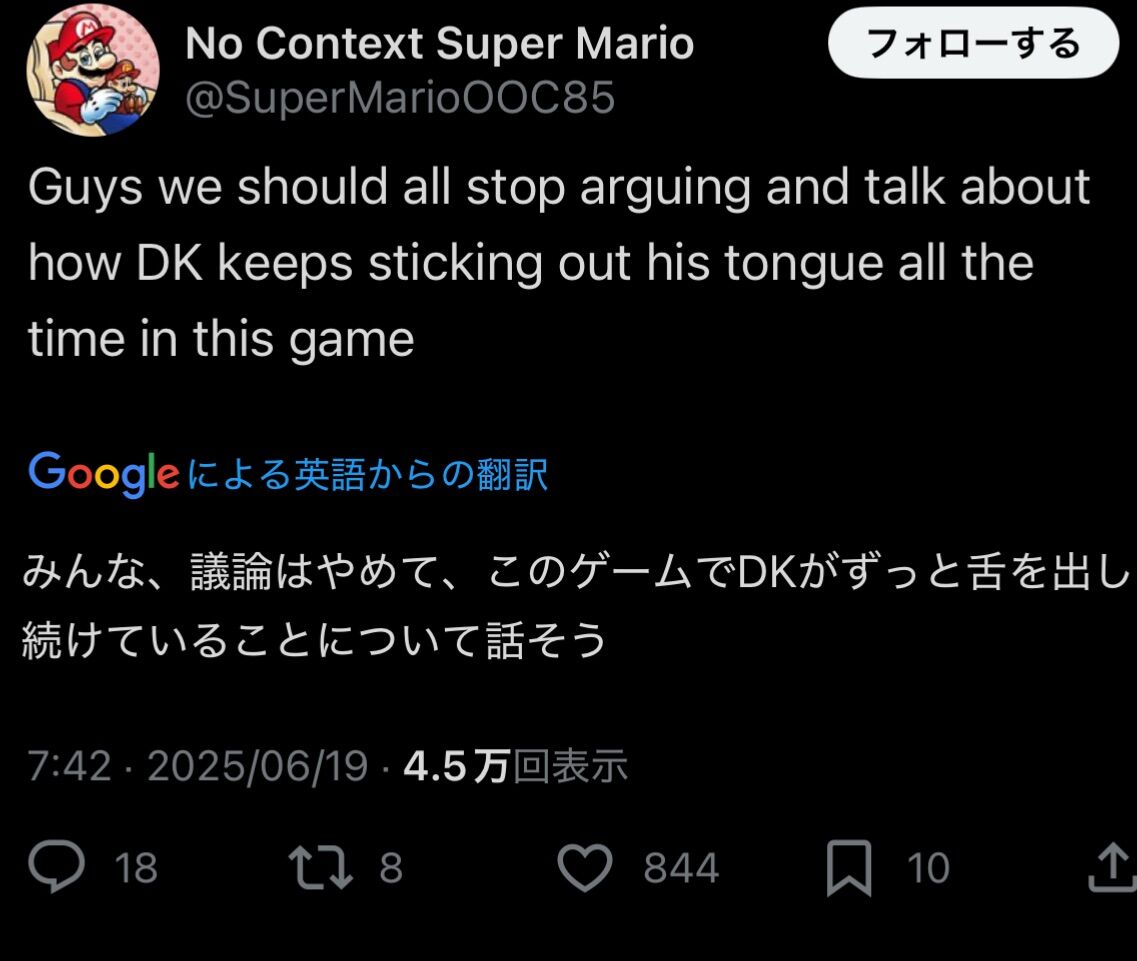Click the like count 844
Viewport: 1137px width, 961px height.
tap(681, 868)
